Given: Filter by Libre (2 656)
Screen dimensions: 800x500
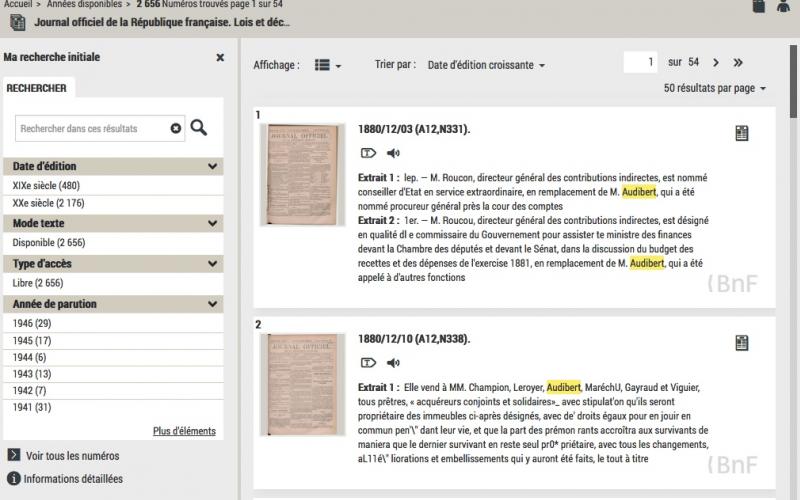Looking at the screenshot, I should point(38,283).
